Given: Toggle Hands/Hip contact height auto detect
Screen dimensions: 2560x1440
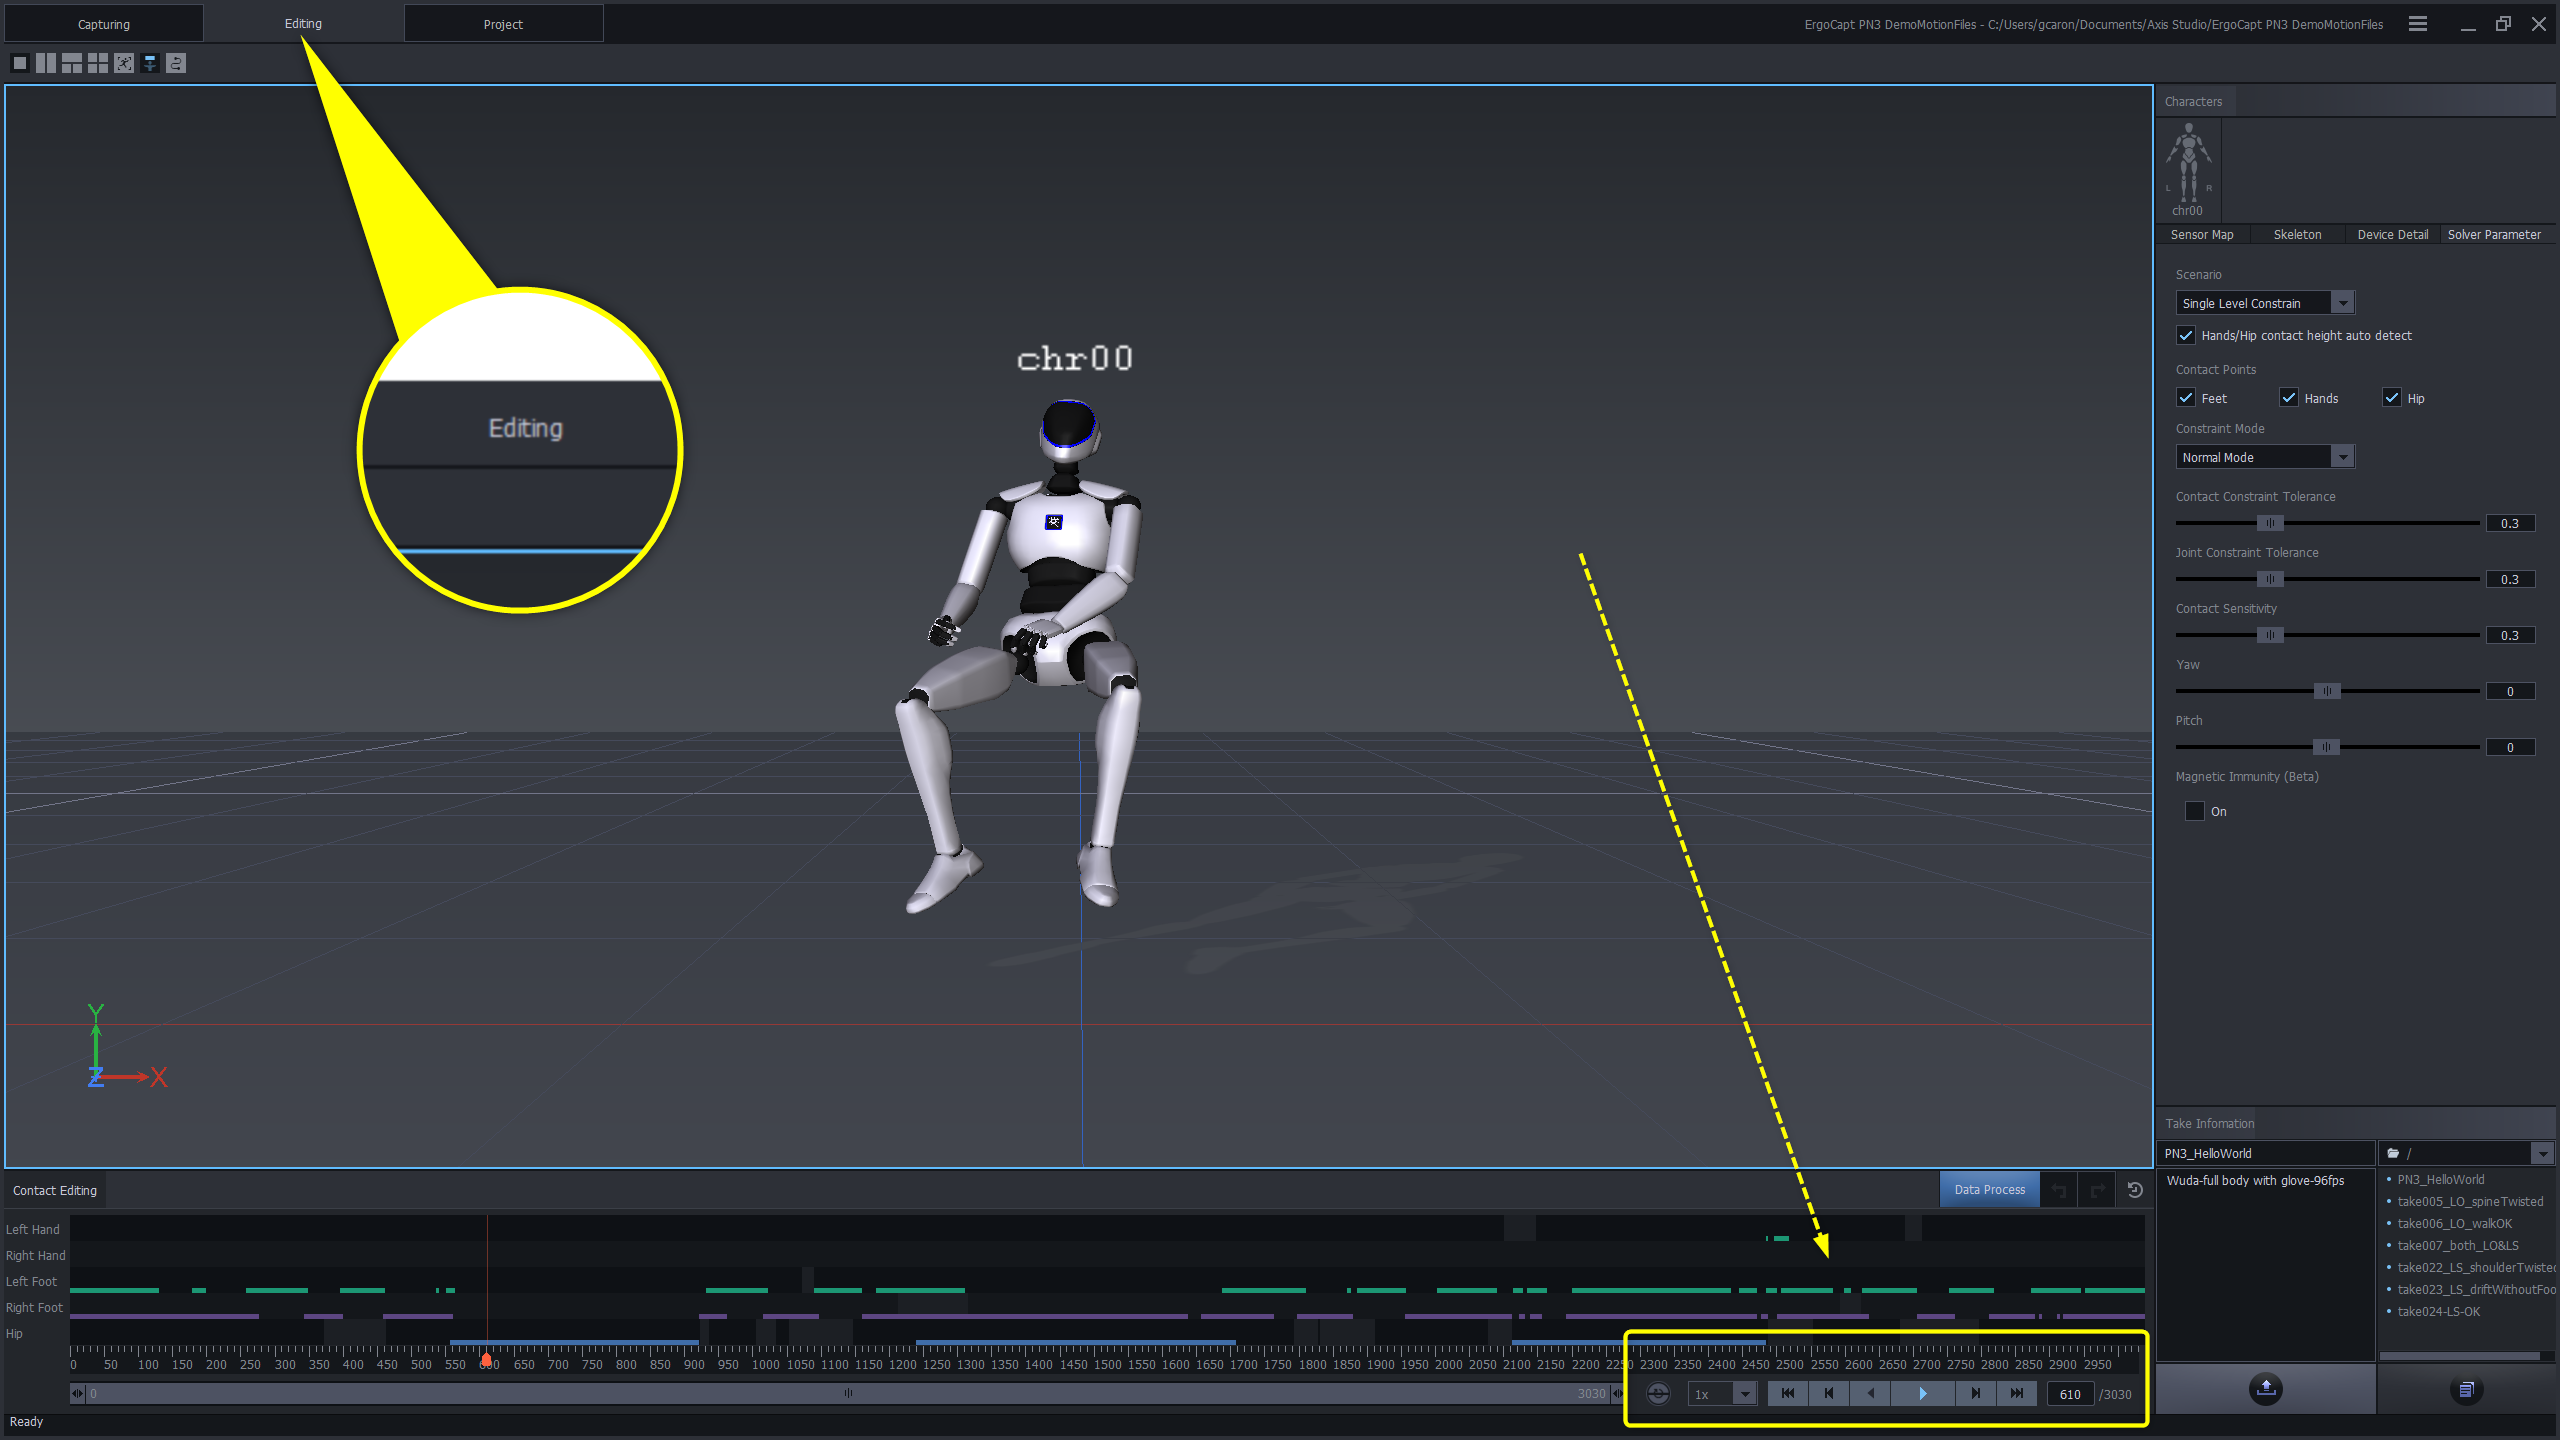Looking at the screenshot, I should 2186,336.
